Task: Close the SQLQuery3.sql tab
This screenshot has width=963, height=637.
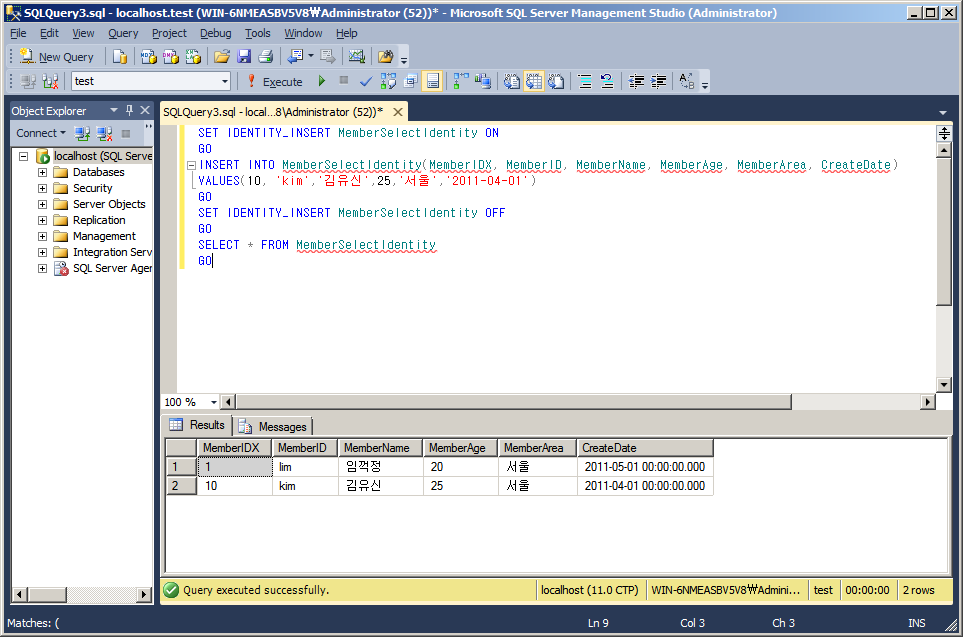Action: pos(398,112)
